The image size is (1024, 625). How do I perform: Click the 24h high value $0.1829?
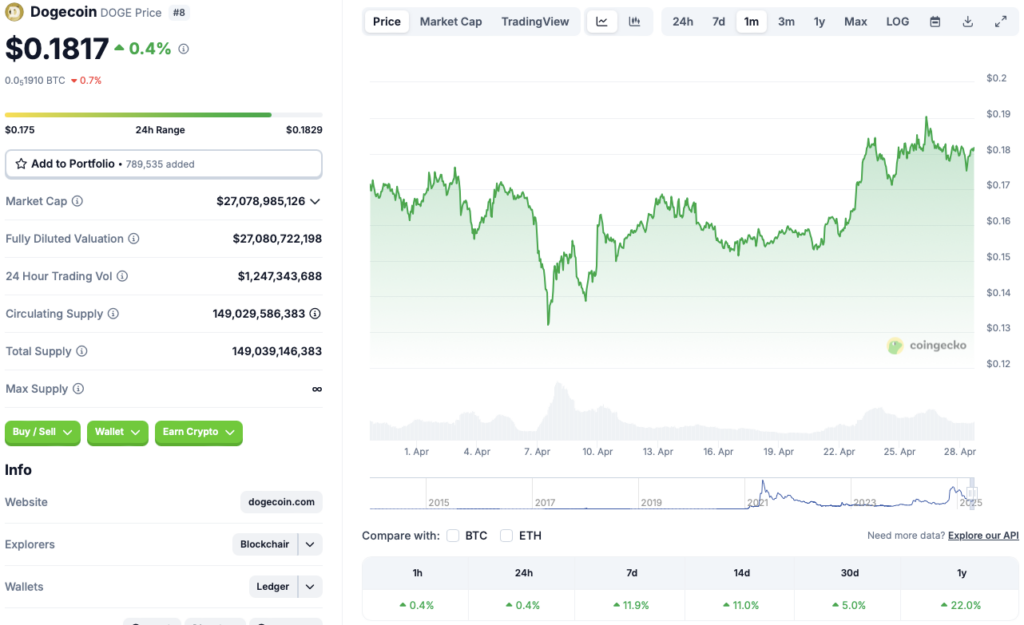[x=304, y=130]
